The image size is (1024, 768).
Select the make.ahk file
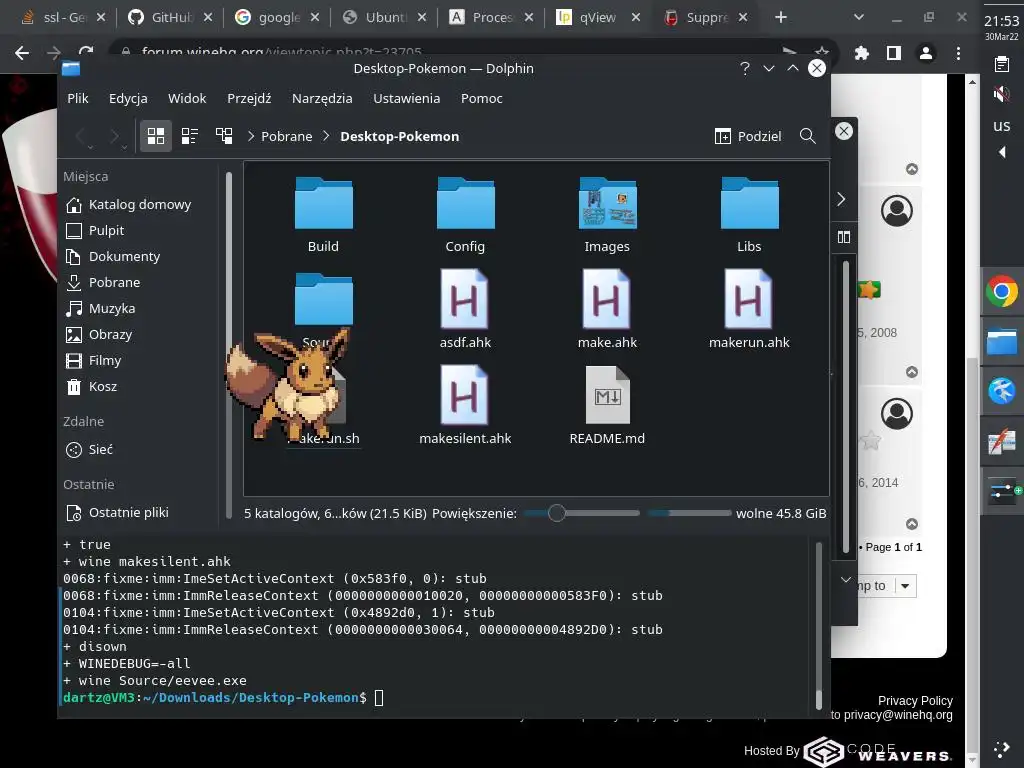[x=607, y=310]
